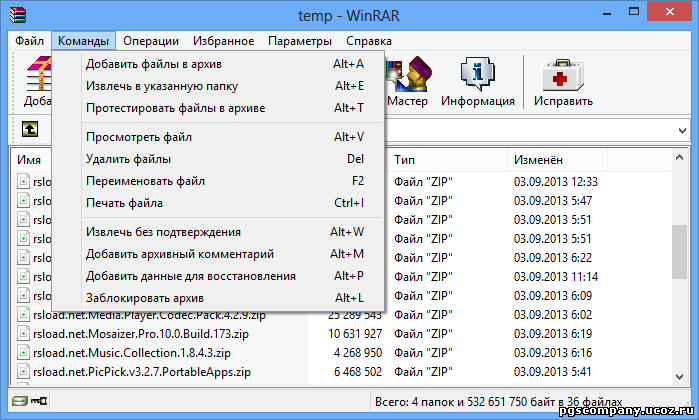Viewport: 699px width, 420px height.
Task: Choose Извлечь в указанную папку
Action: point(218,86)
